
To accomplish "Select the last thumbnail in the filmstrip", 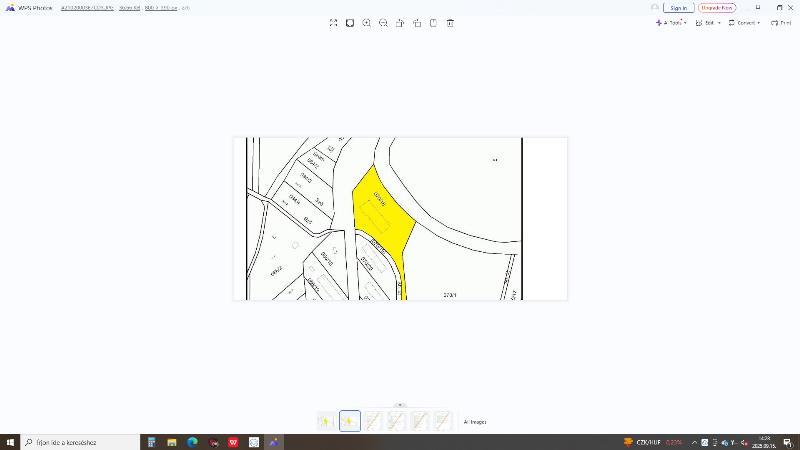I will tap(442, 421).
